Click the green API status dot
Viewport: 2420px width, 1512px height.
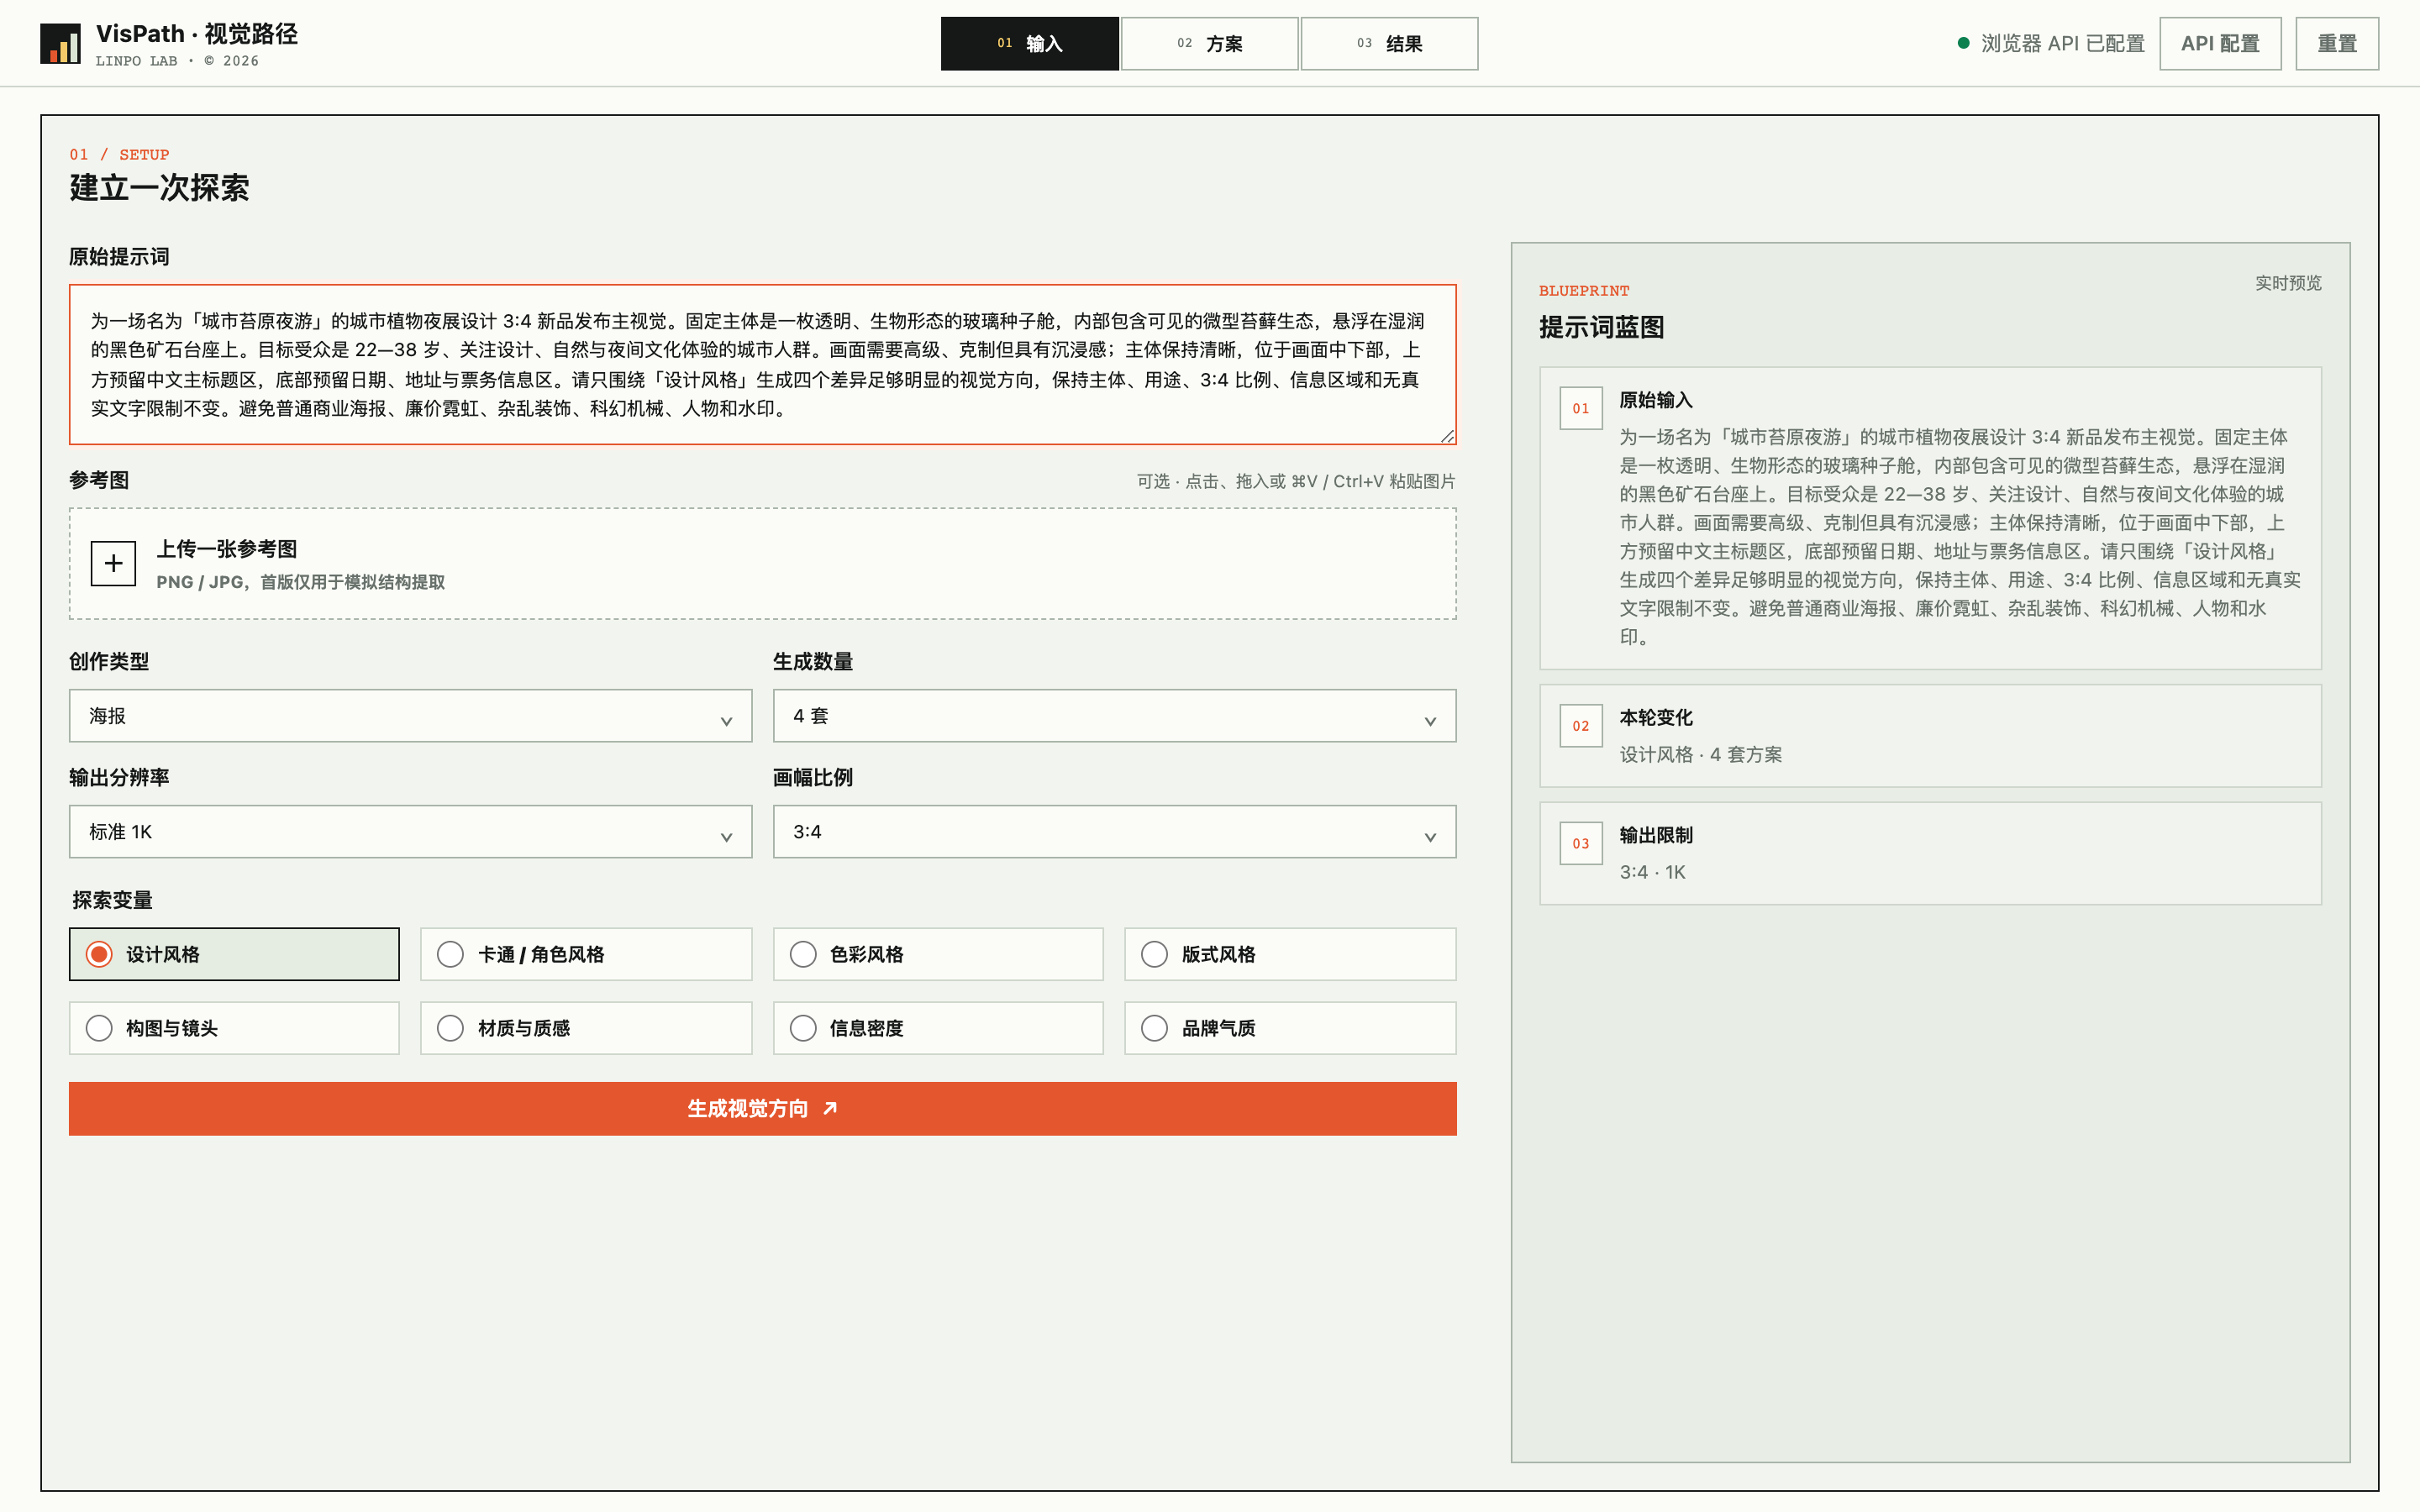pos(1963,43)
